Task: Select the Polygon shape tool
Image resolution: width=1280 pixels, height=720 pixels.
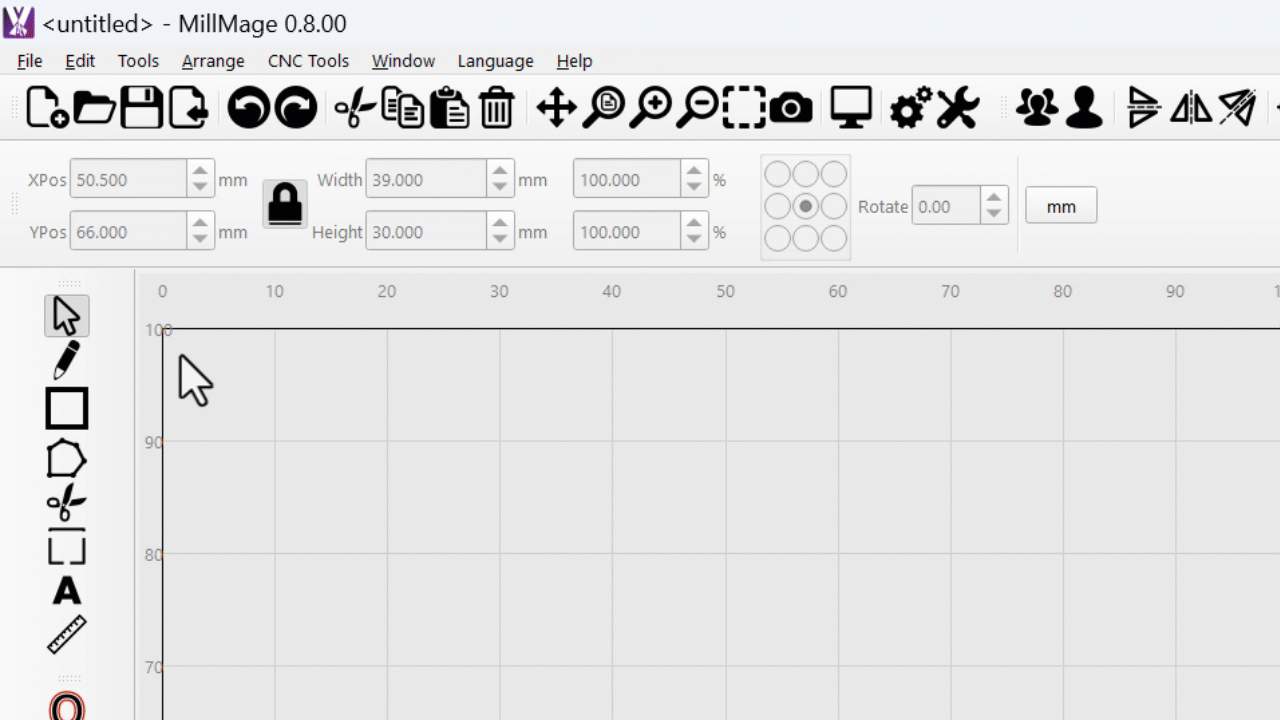Action: click(66, 459)
